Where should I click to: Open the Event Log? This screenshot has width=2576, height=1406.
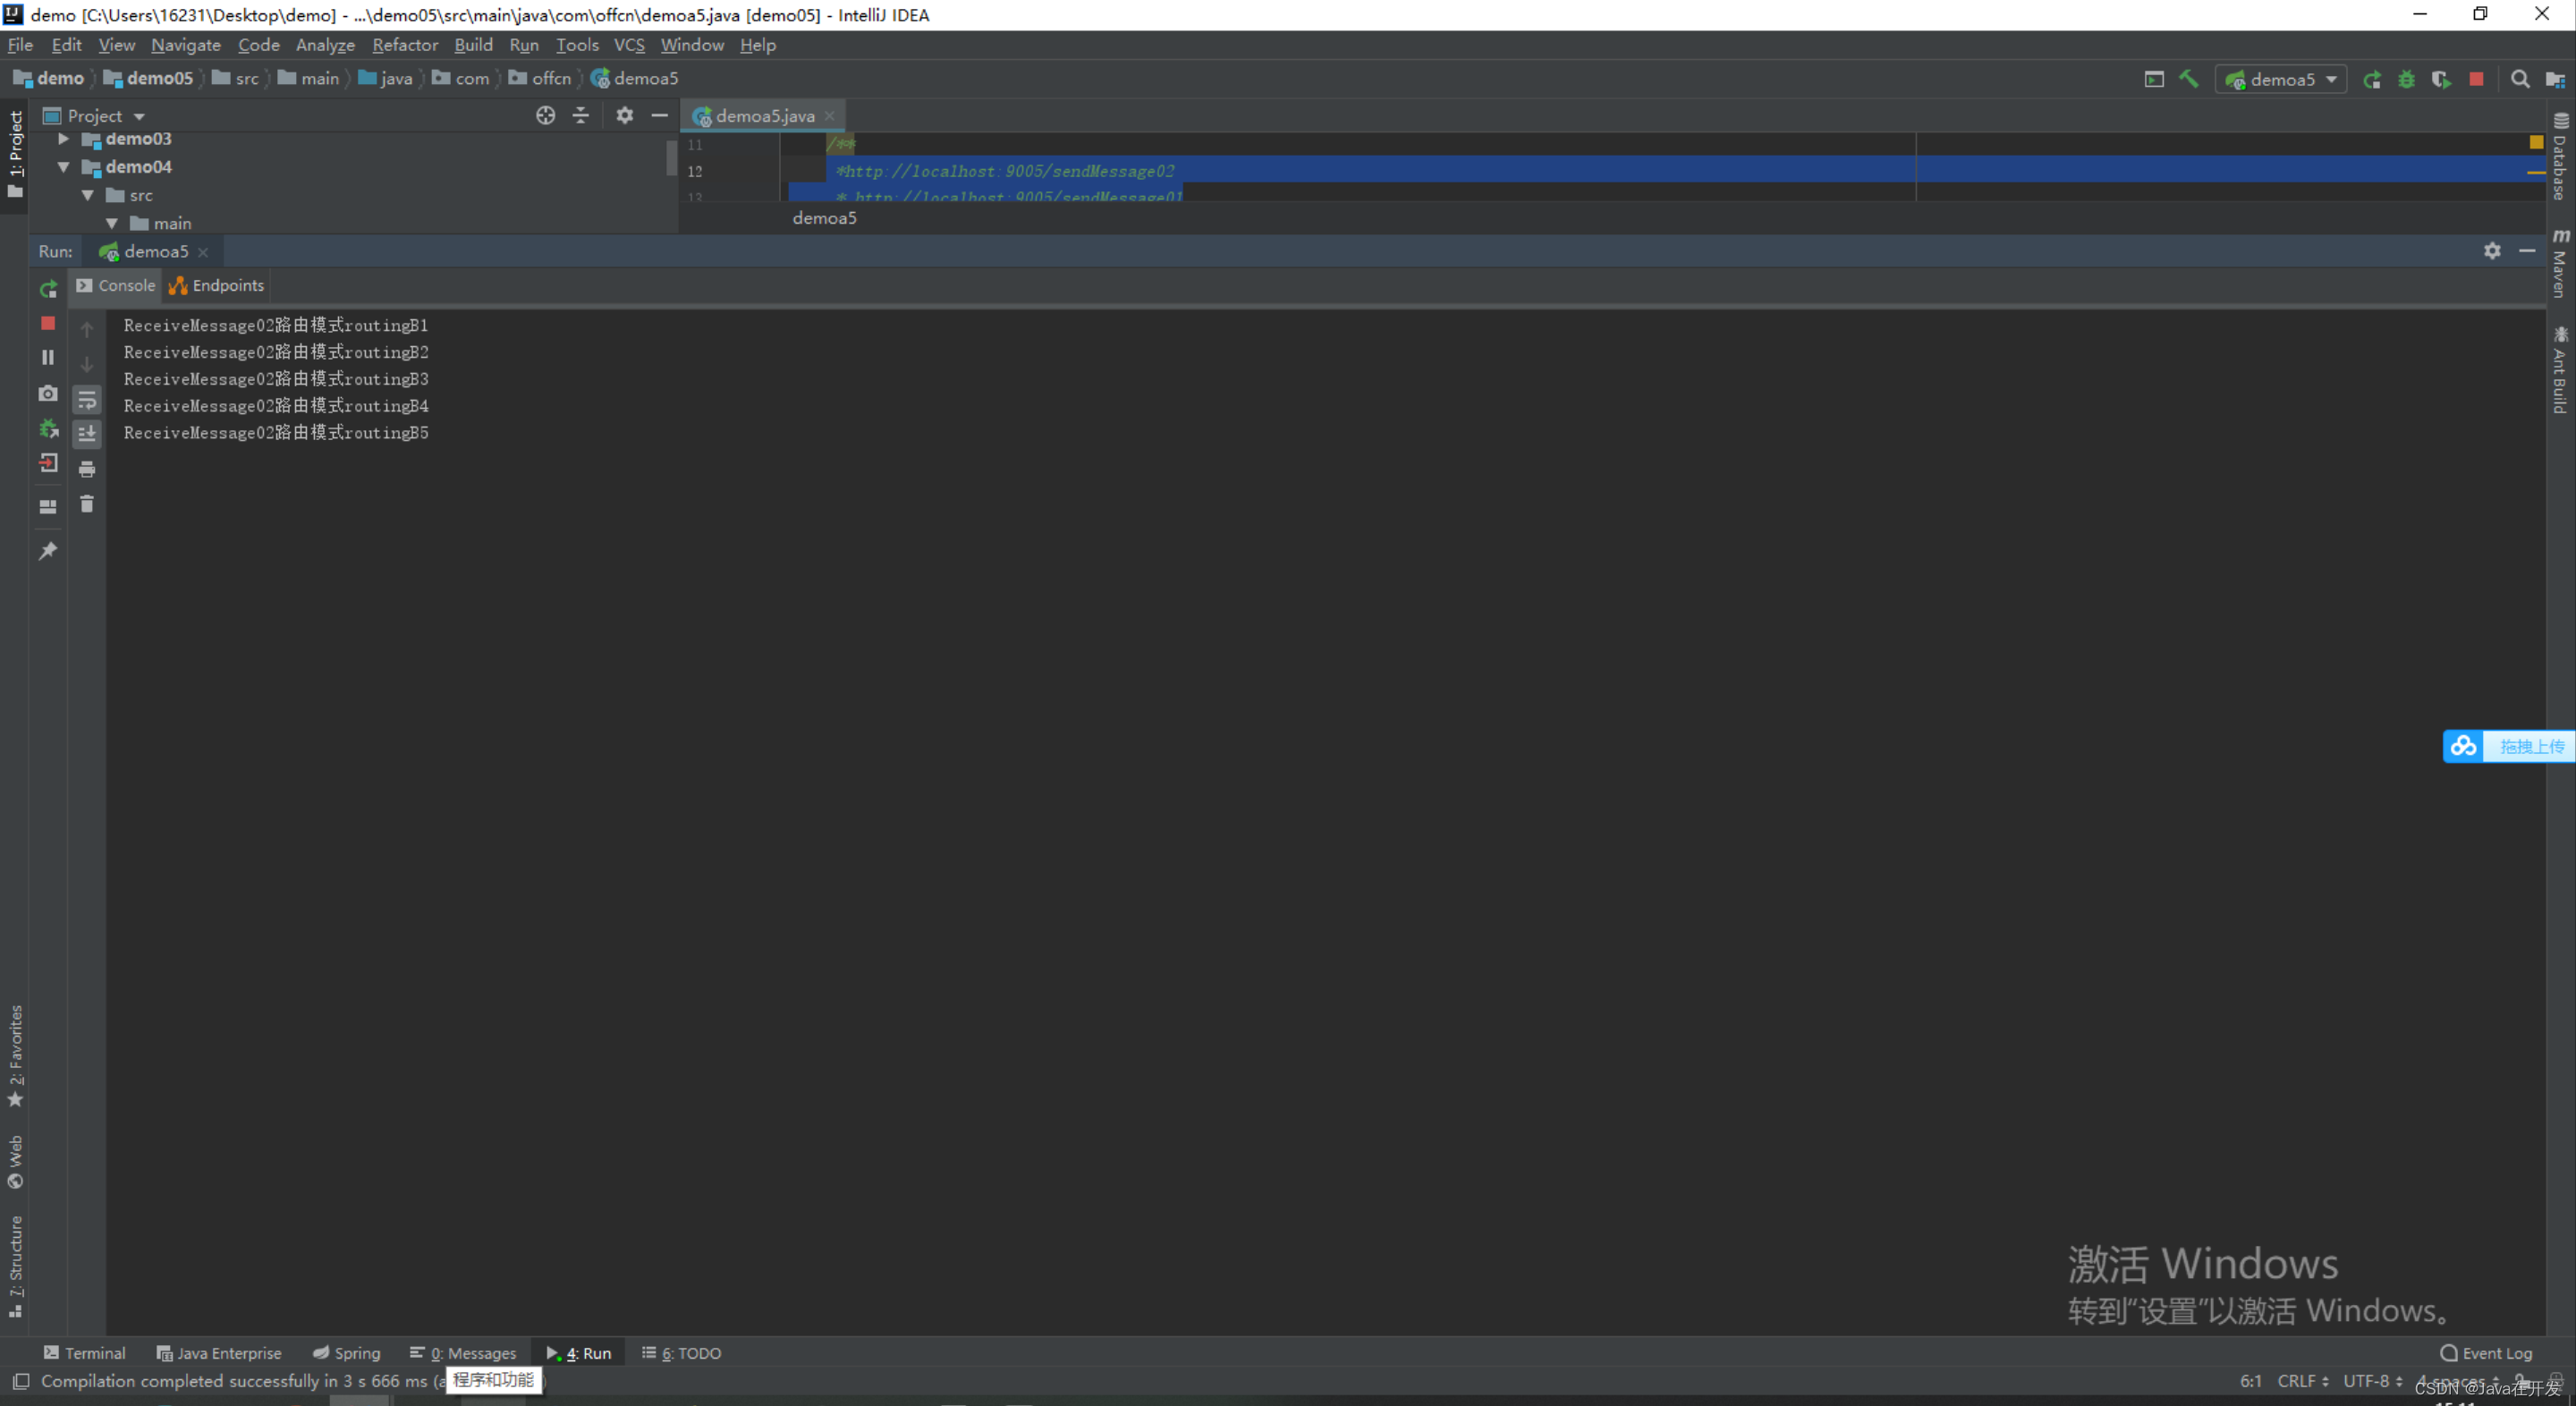[x=2486, y=1353]
